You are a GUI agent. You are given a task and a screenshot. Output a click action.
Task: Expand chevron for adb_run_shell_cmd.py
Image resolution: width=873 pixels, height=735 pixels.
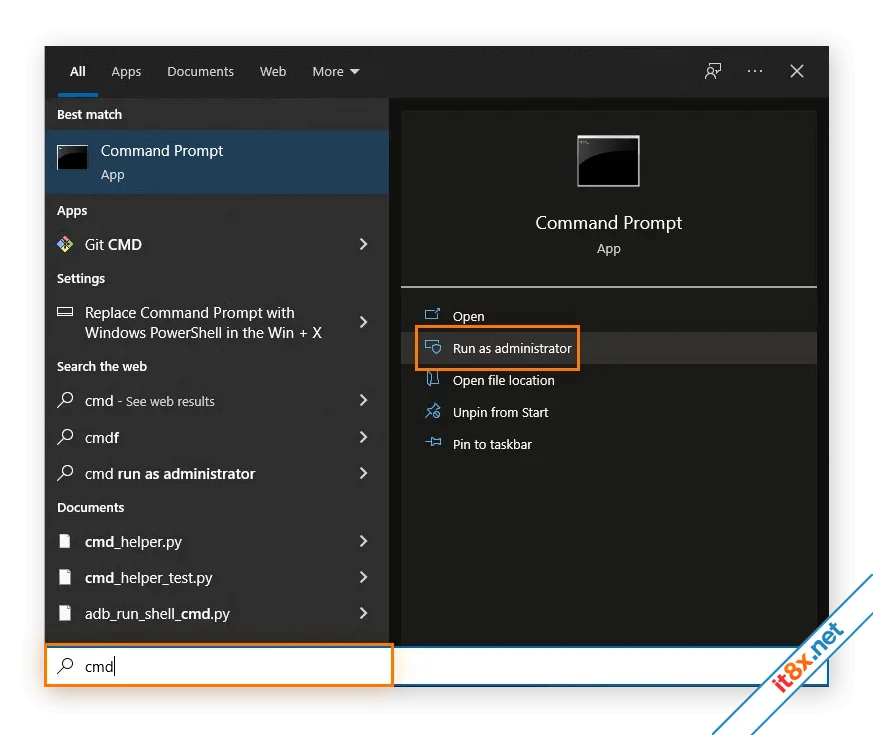tap(363, 613)
